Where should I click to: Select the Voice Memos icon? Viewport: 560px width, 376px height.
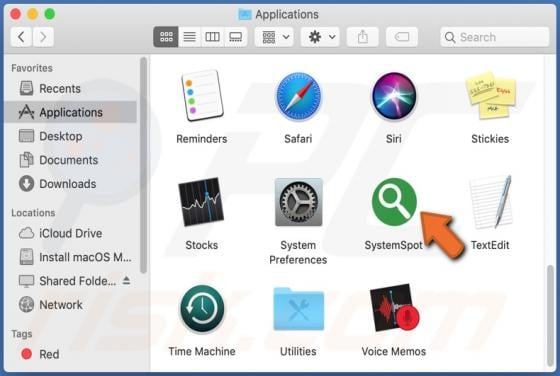pyautogui.click(x=394, y=308)
